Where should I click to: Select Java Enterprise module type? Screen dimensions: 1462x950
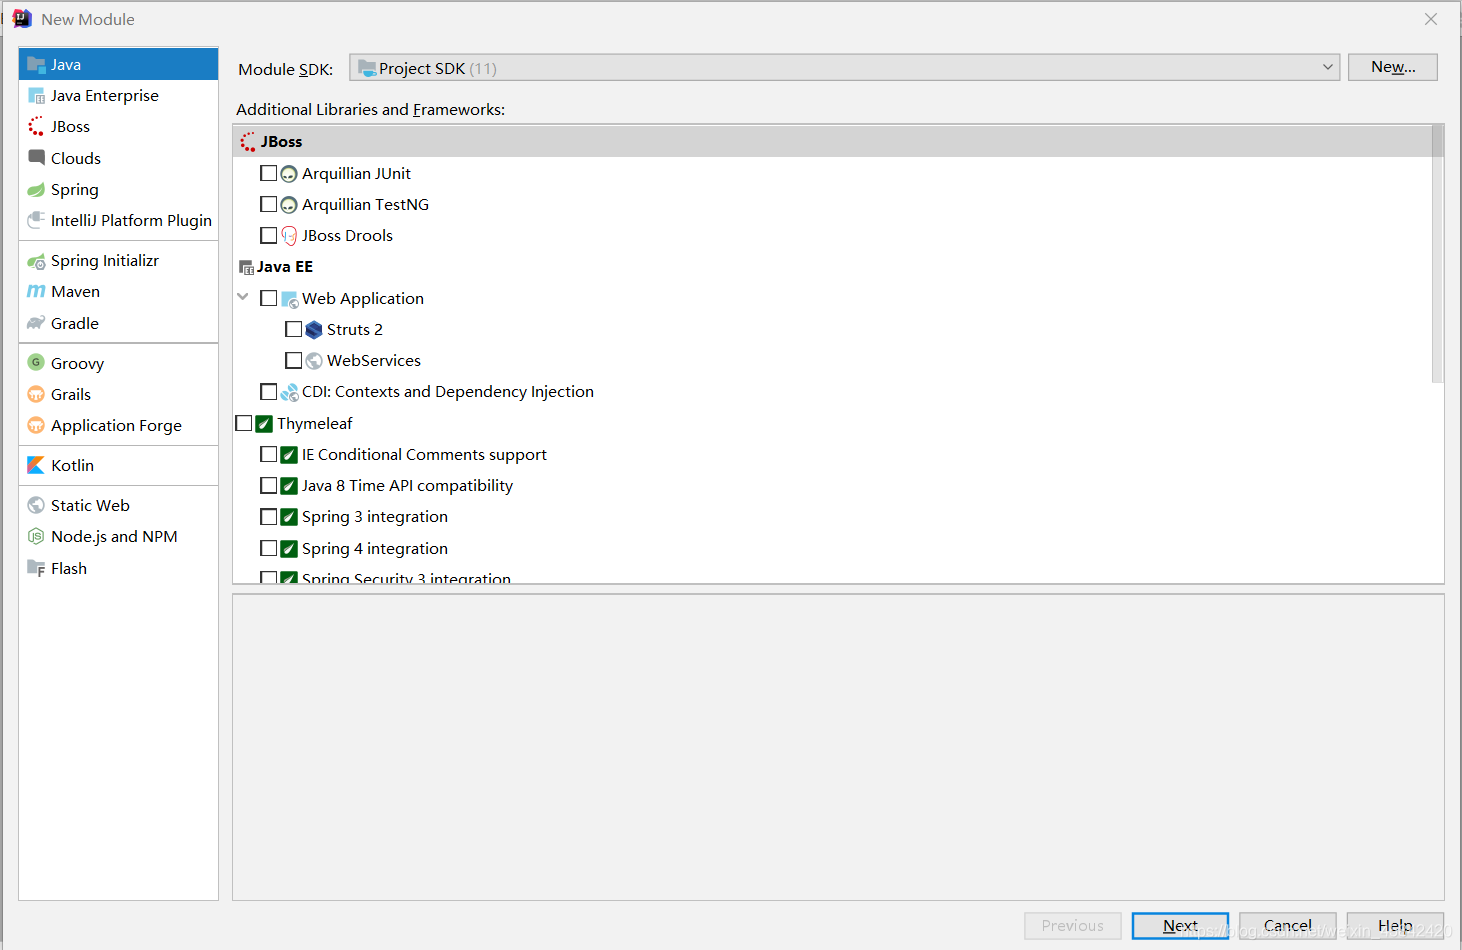pyautogui.click(x=118, y=96)
